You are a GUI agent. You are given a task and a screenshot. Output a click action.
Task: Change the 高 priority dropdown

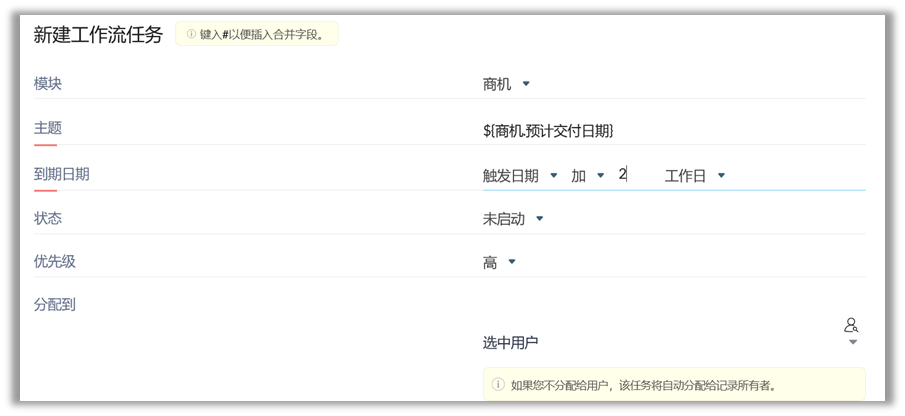[x=499, y=262]
